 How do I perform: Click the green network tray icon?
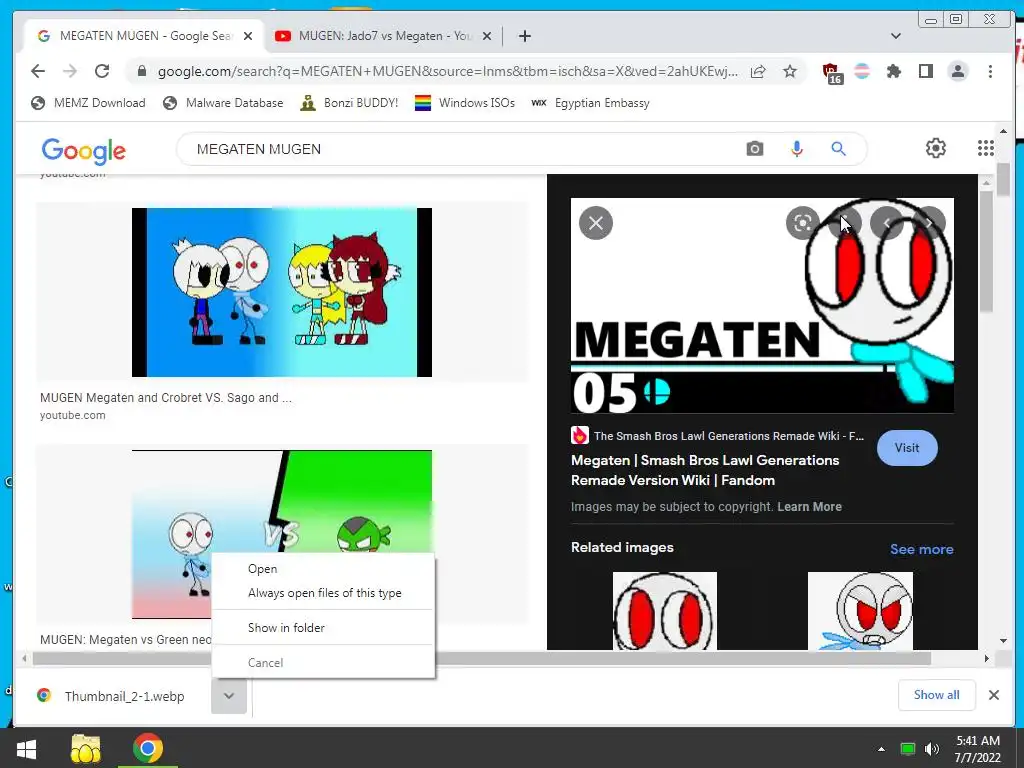pyautogui.click(x=907, y=748)
